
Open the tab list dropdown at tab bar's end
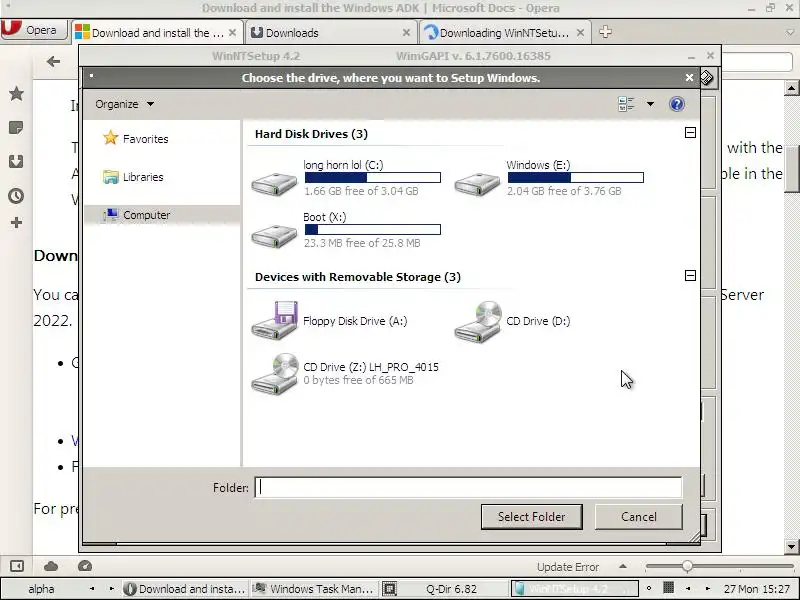click(x=790, y=33)
